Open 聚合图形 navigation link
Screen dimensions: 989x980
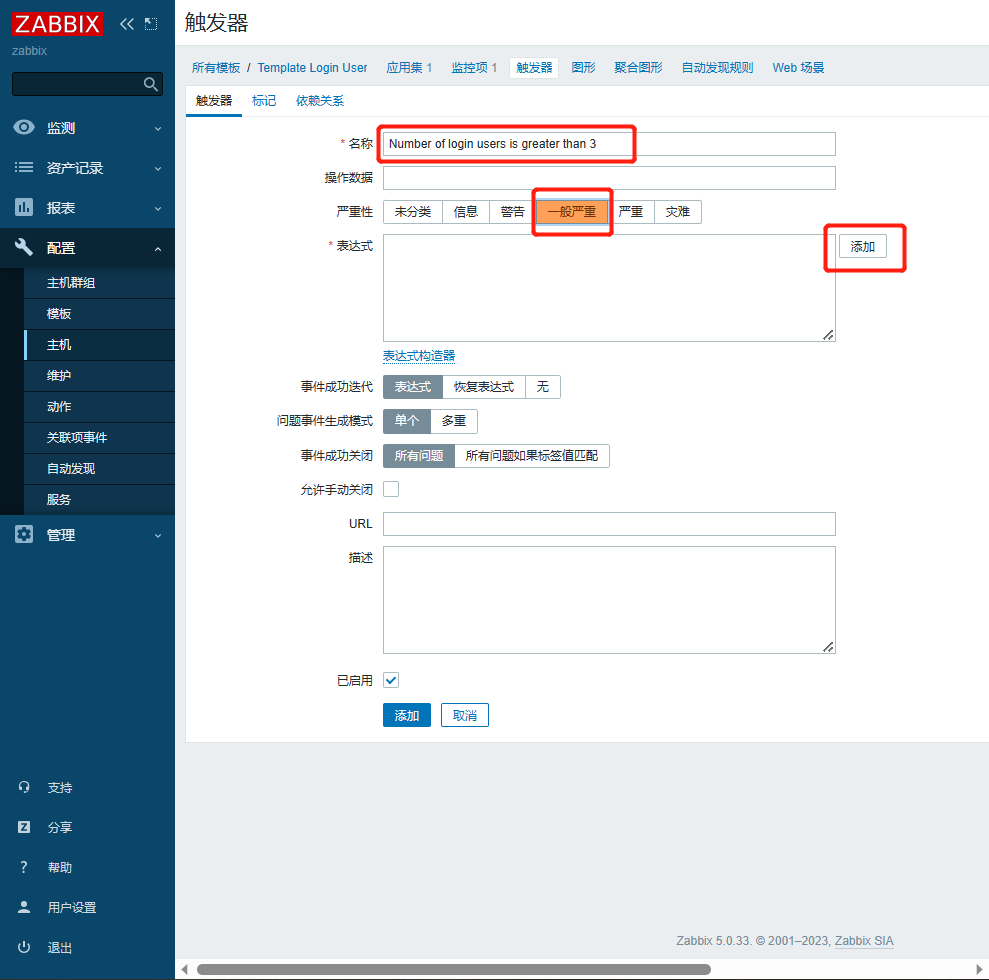click(x=638, y=67)
